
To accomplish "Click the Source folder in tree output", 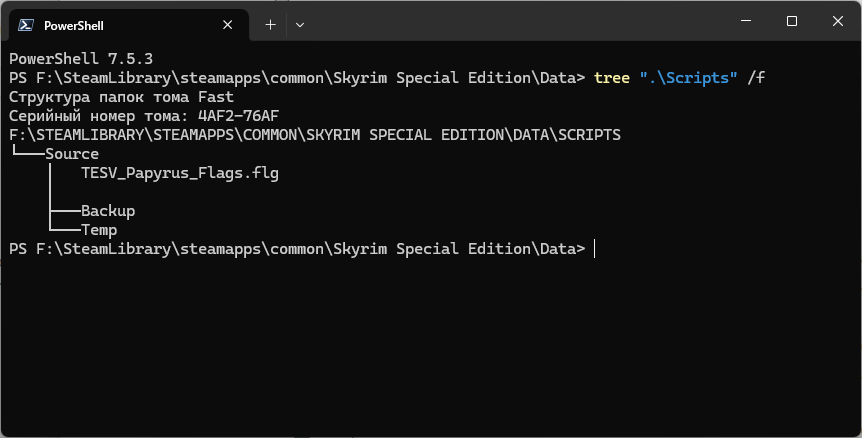I will [x=72, y=154].
